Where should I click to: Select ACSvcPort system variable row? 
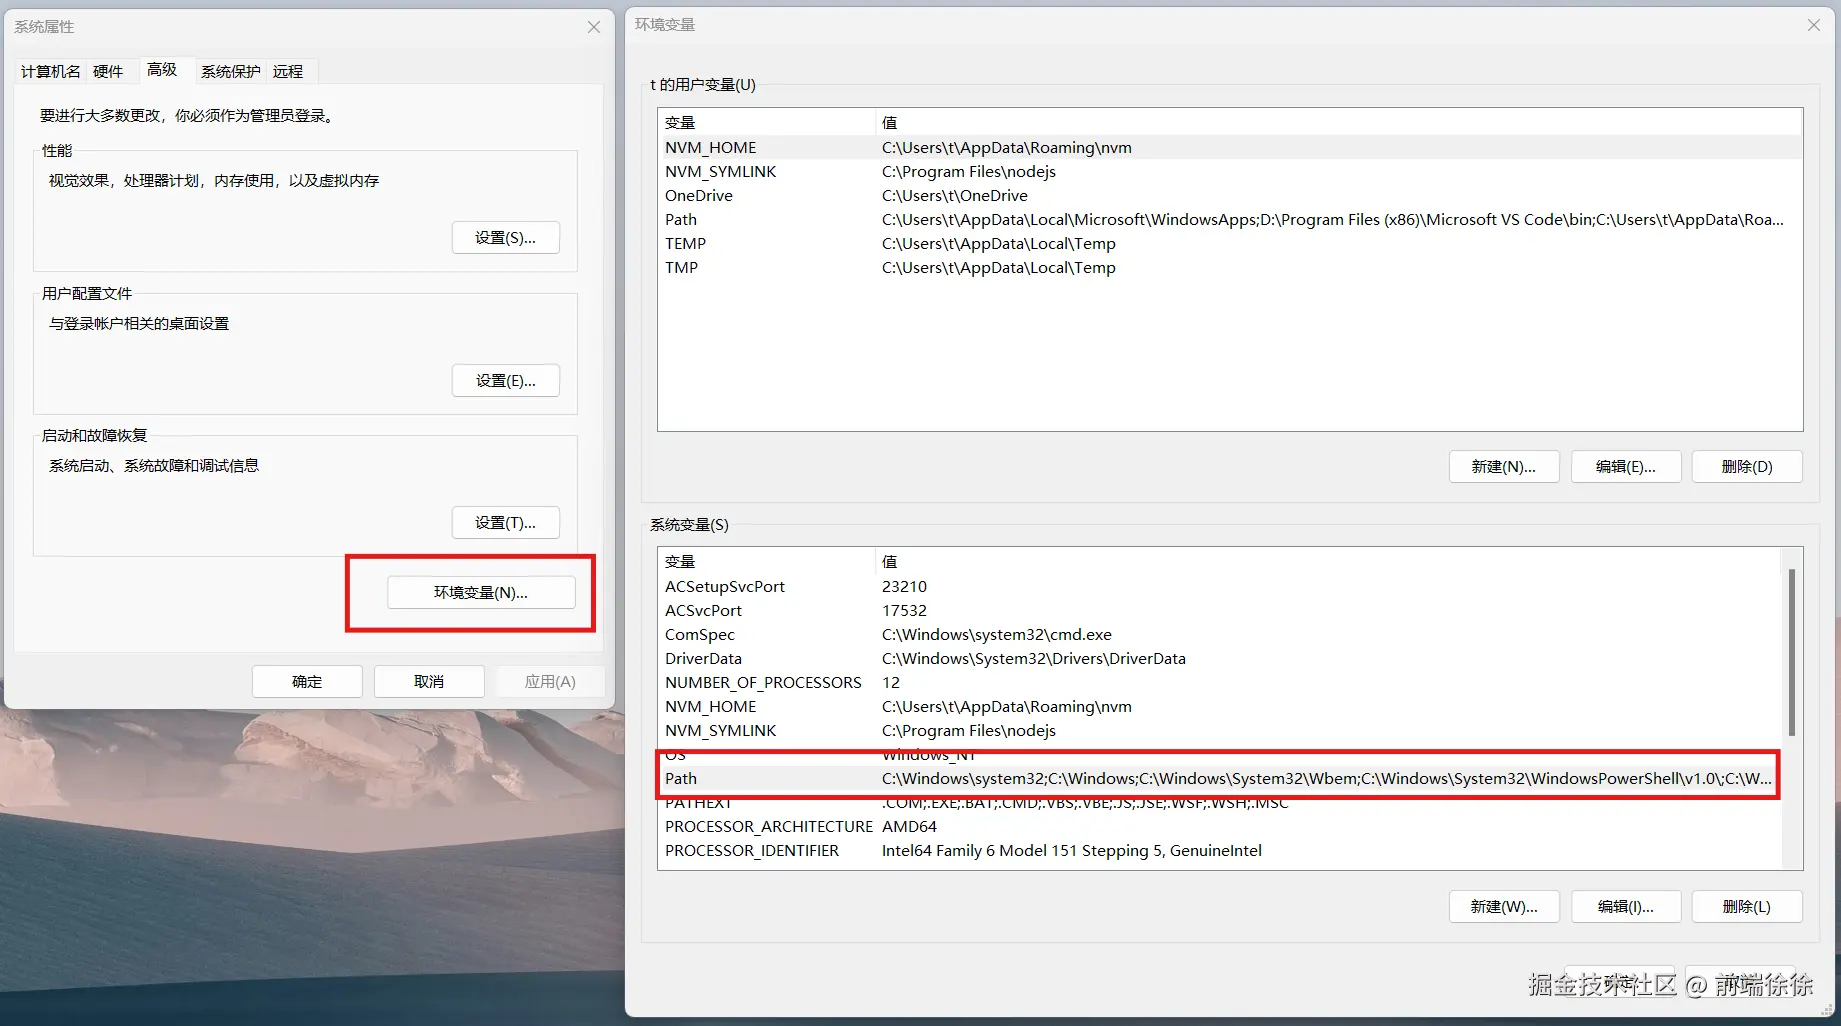point(1220,611)
